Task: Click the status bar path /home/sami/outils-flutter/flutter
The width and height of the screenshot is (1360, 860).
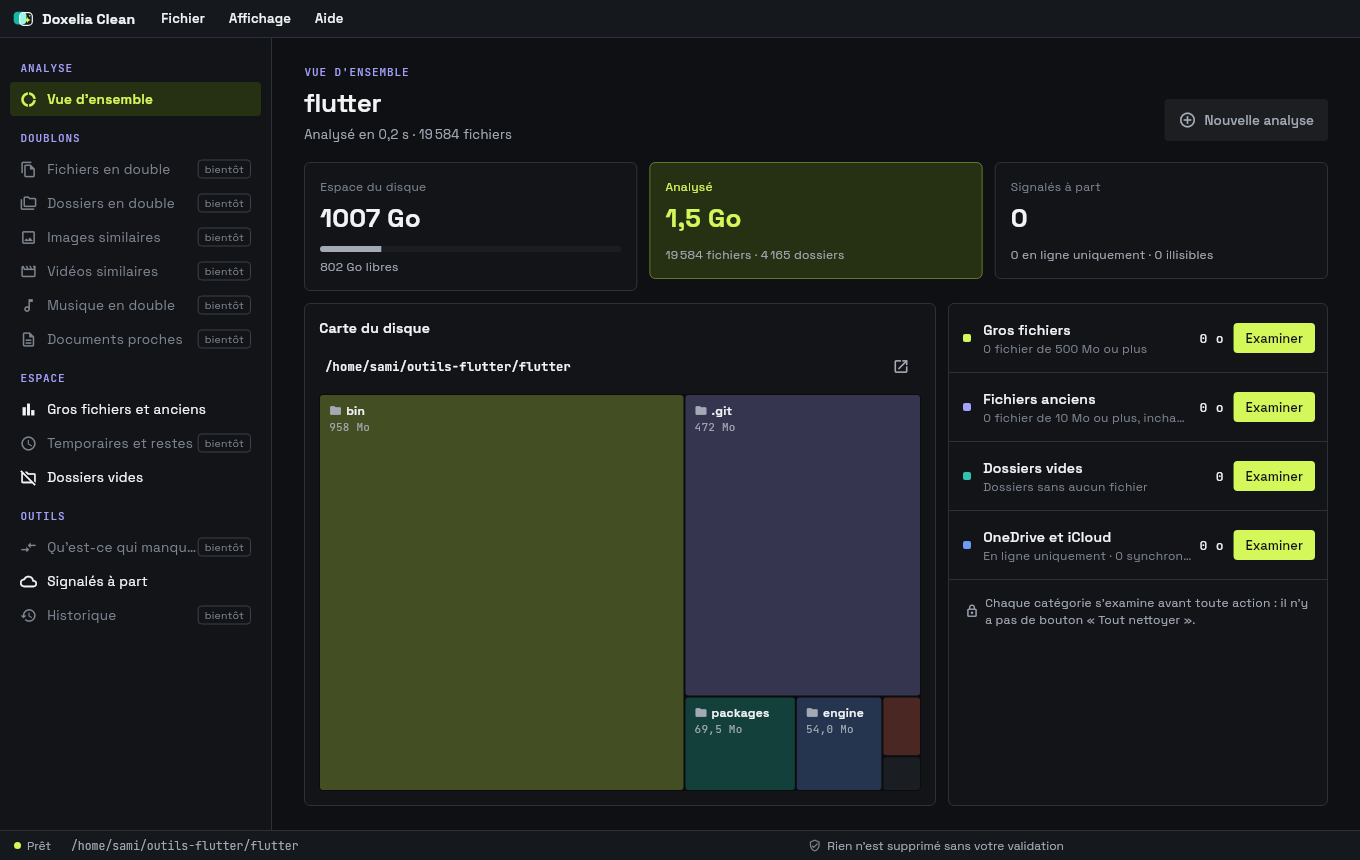Action: (185, 846)
